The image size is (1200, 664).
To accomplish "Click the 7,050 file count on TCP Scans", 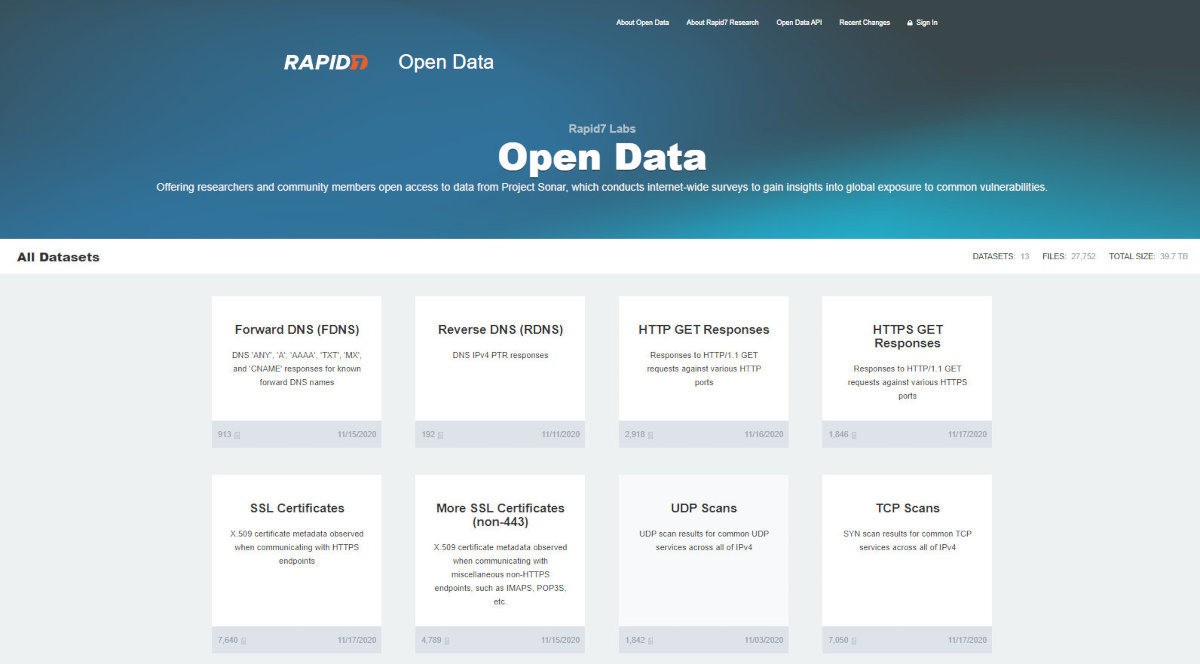I will [839, 640].
